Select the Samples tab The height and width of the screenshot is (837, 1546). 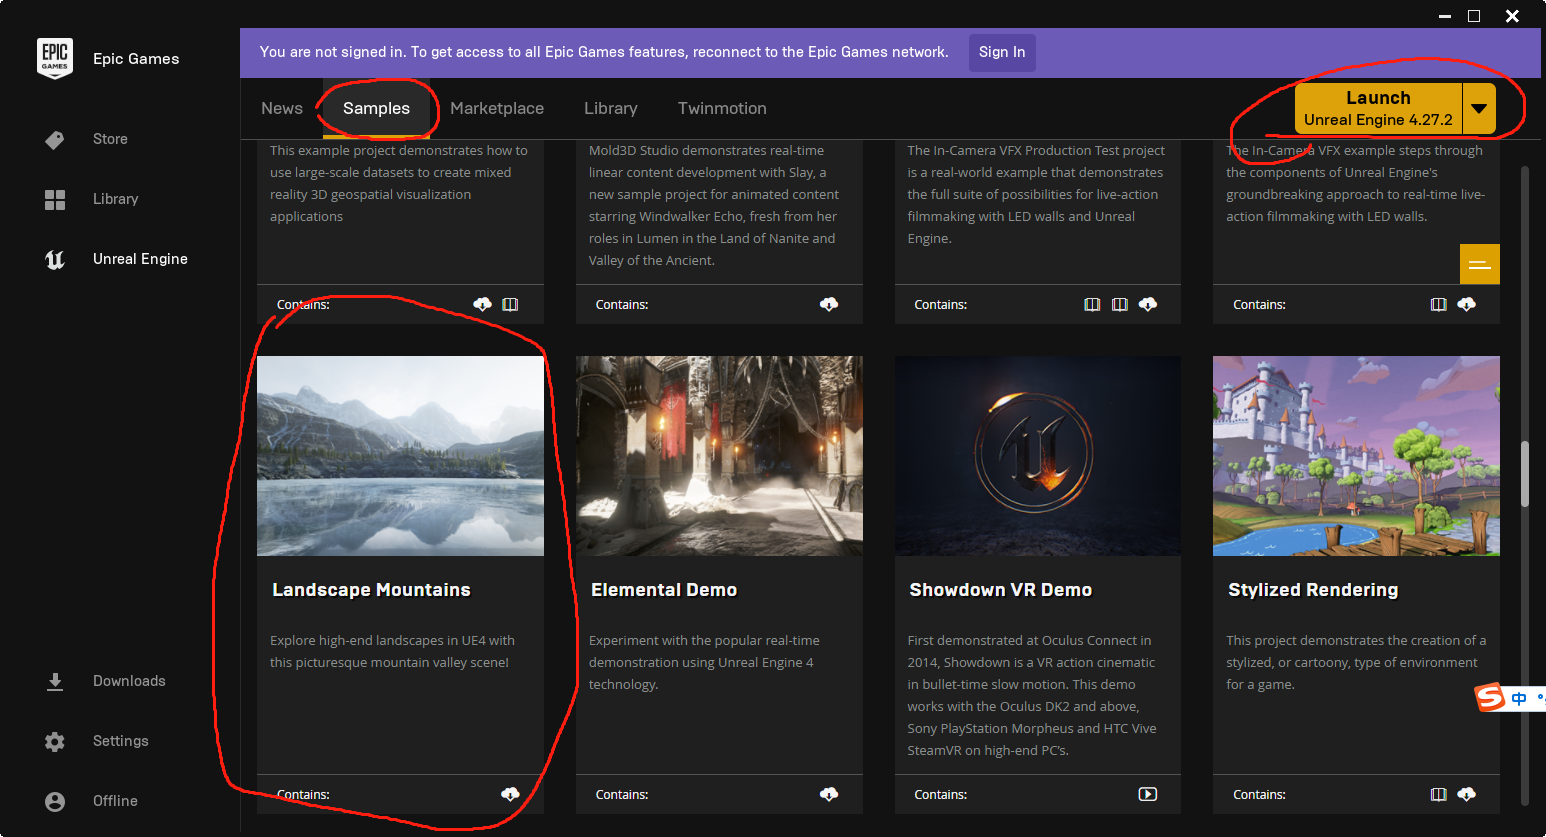(376, 108)
